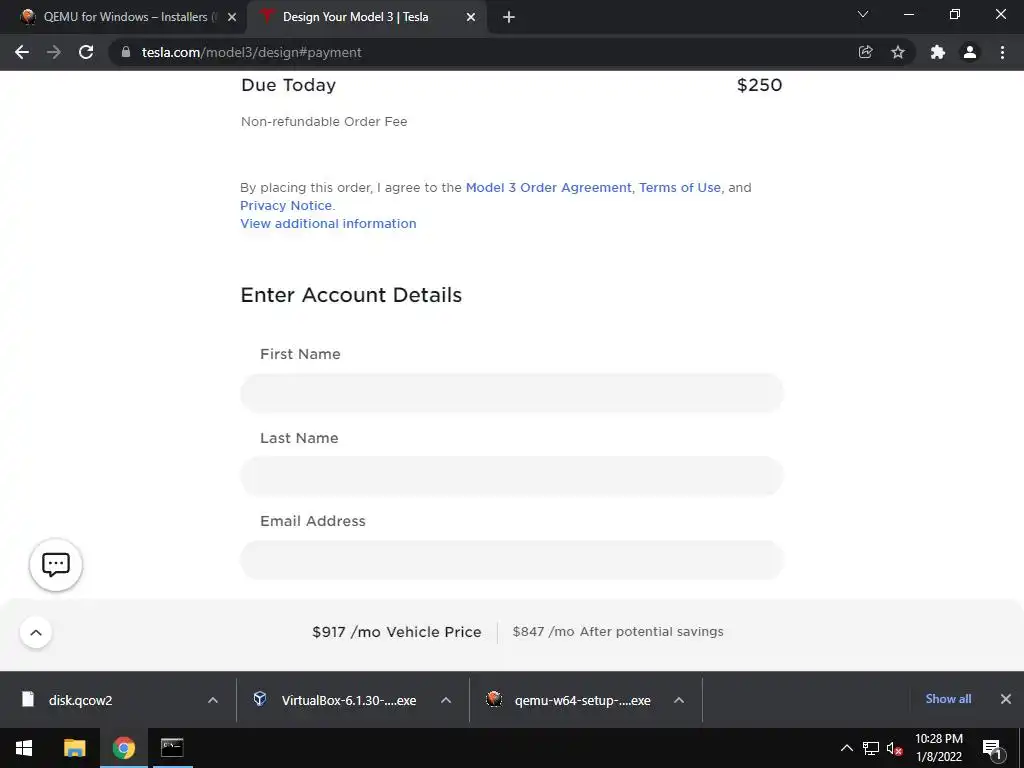Click the Due Today $250 amount
This screenshot has width=1024, height=768.
tap(759, 85)
